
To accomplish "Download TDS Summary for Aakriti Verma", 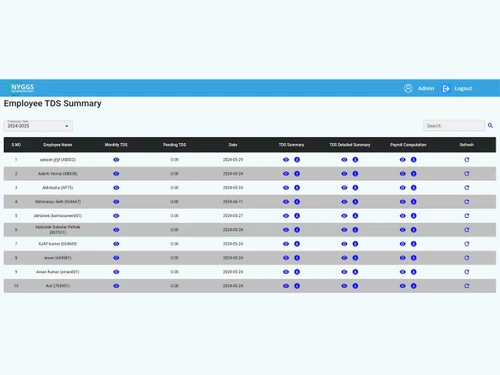I will (x=297, y=174).
